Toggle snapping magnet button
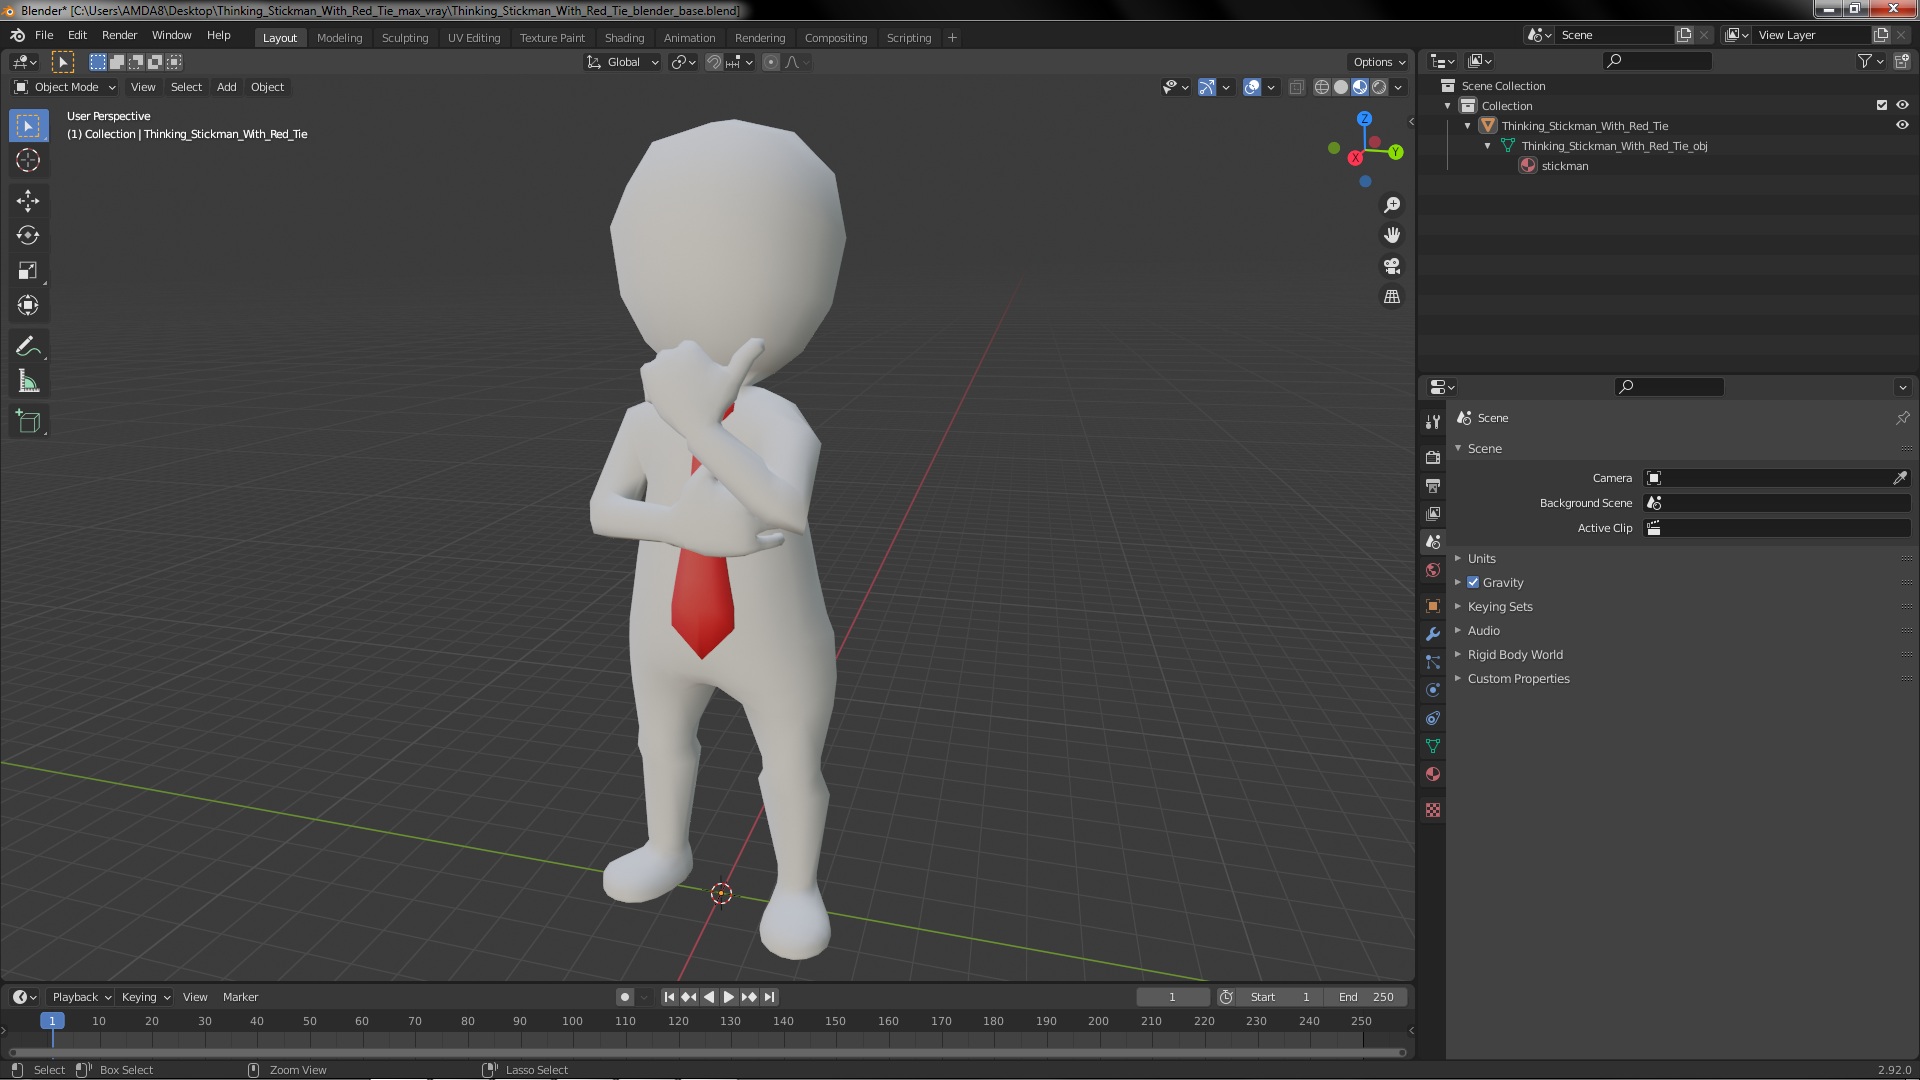1920x1080 pixels. pos(713,62)
